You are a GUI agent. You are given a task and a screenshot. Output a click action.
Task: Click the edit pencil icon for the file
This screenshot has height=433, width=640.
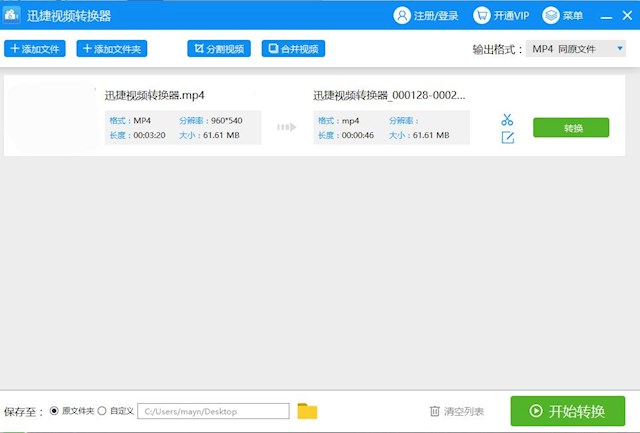(507, 137)
